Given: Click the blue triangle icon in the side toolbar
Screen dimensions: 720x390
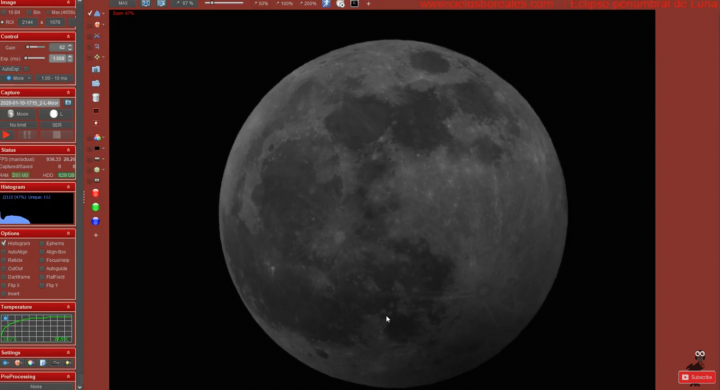Looking at the screenshot, I should coord(97,13).
